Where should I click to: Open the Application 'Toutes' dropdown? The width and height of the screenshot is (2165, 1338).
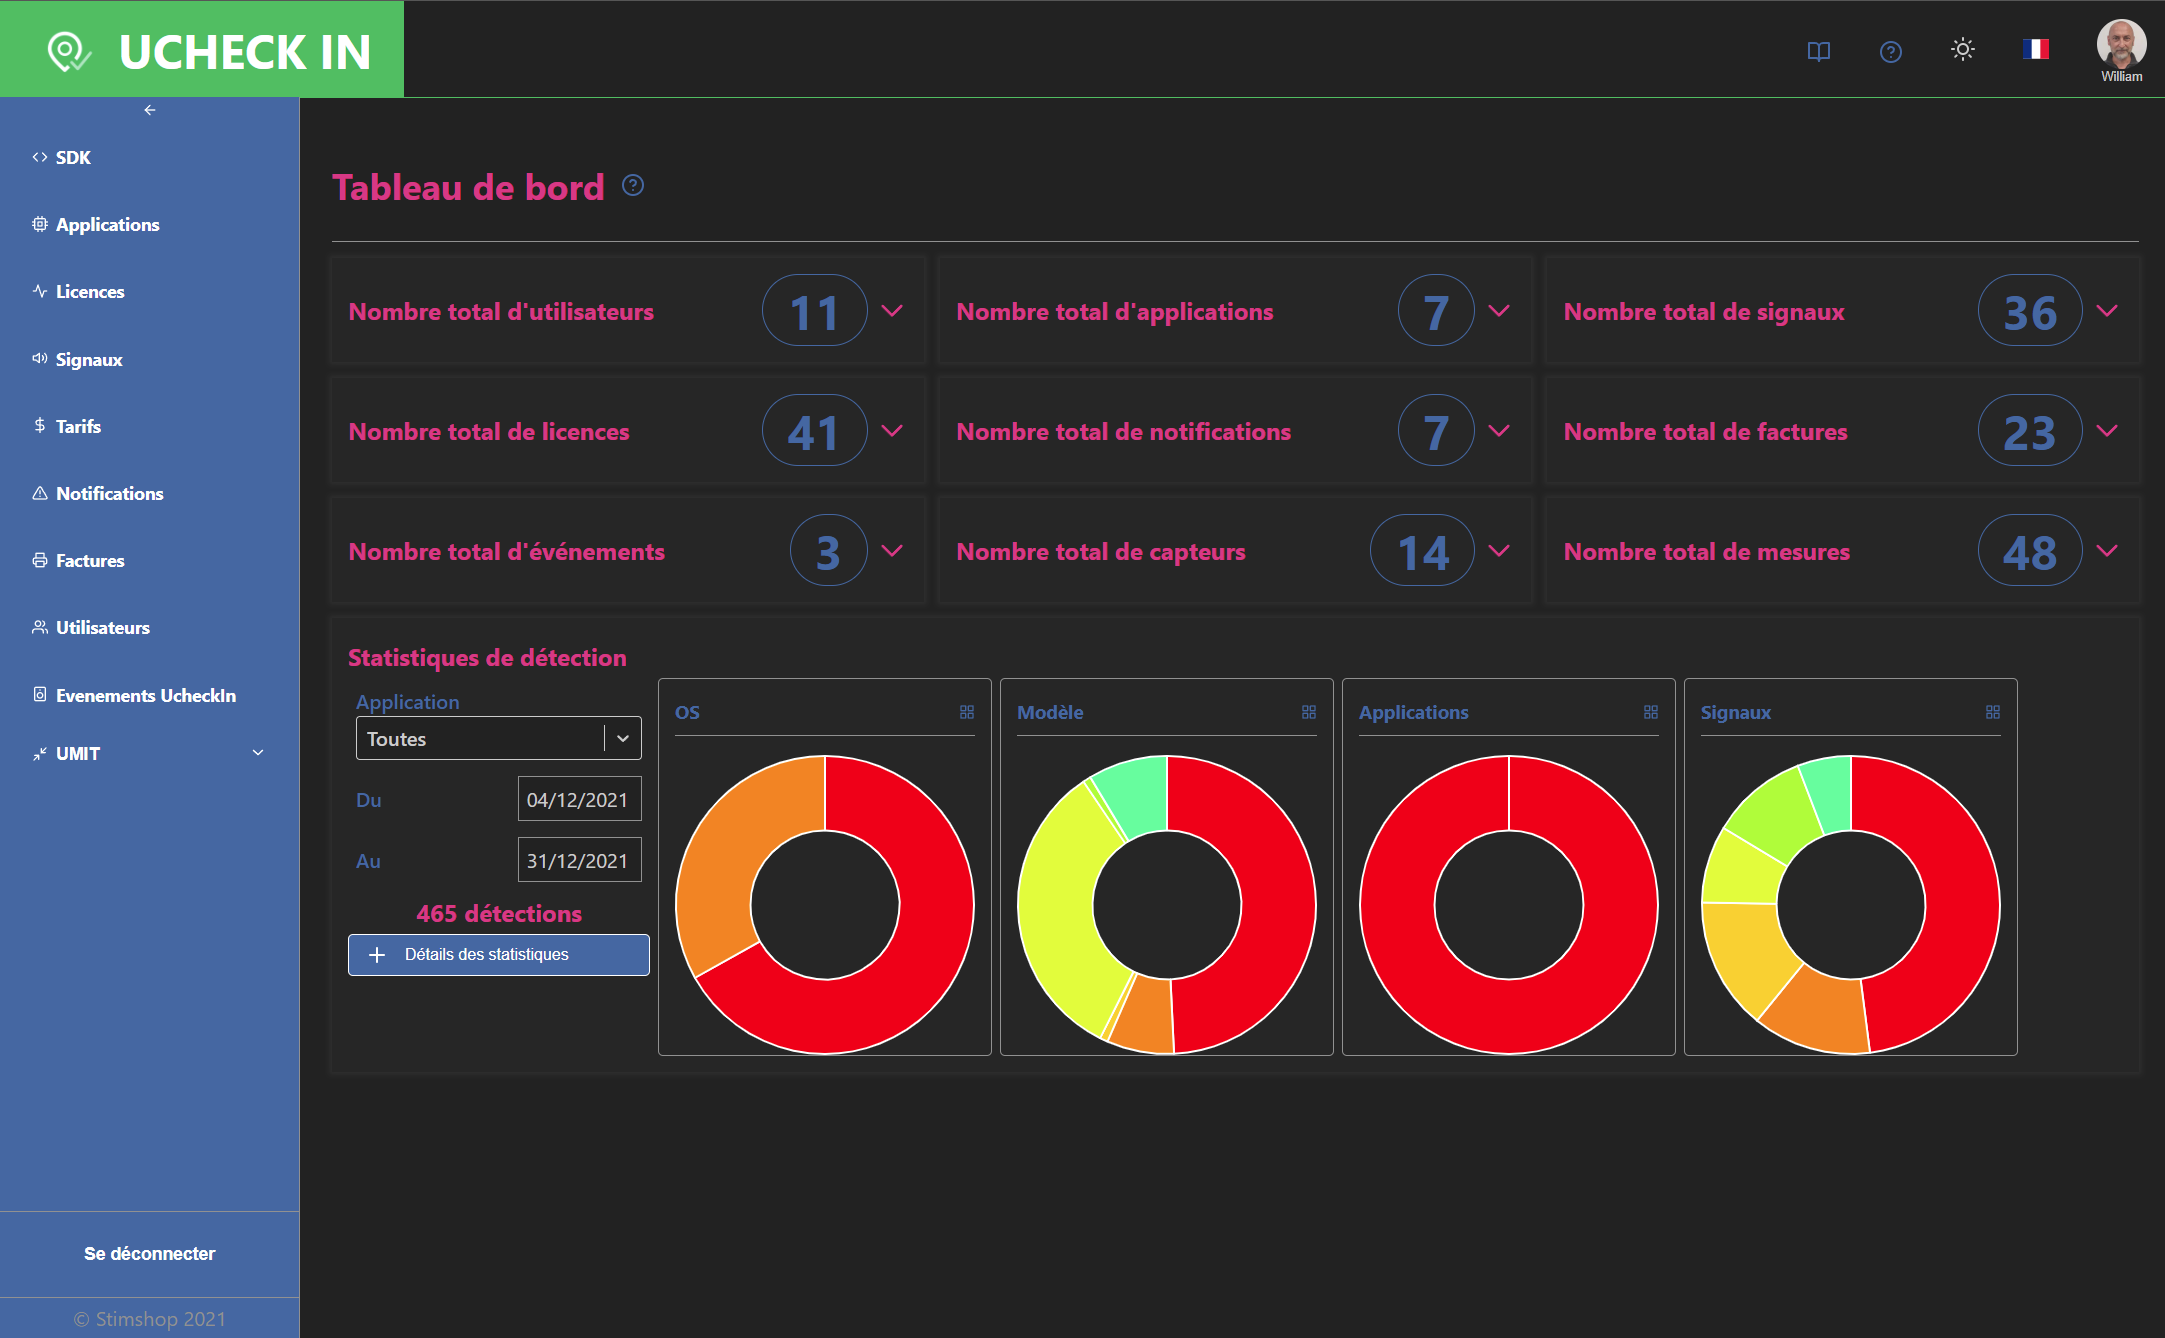click(x=498, y=739)
